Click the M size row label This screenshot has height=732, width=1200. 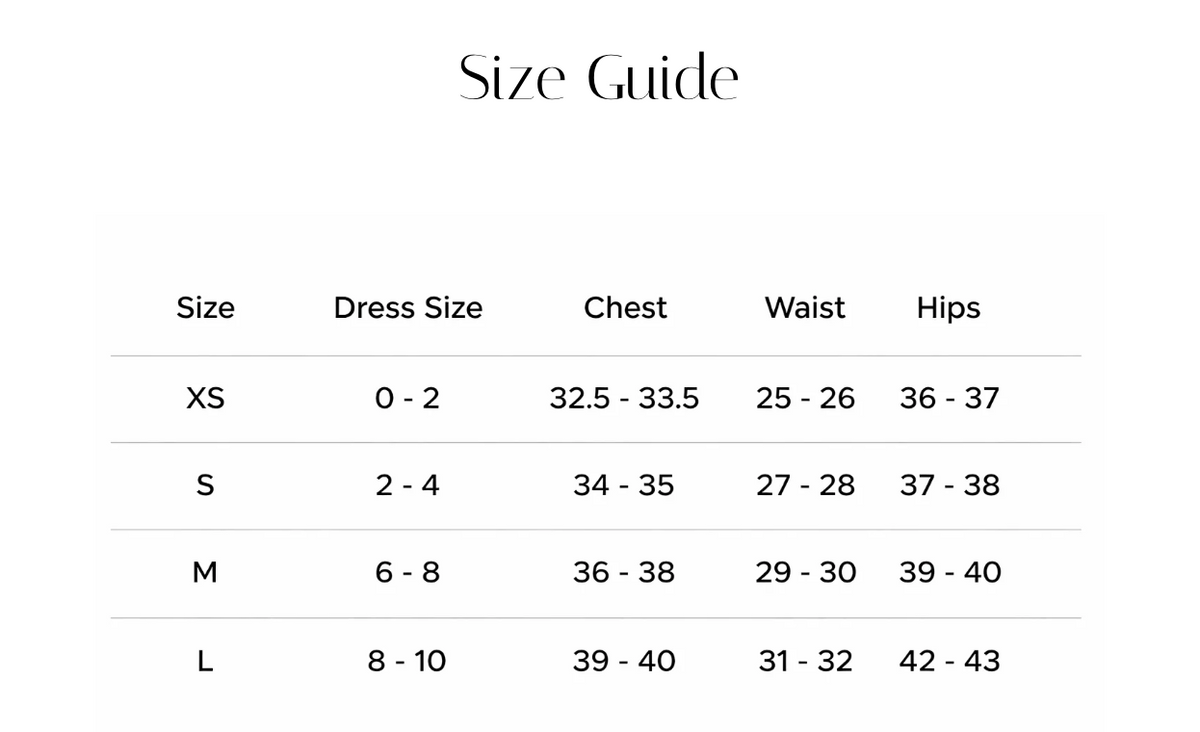pos(205,572)
